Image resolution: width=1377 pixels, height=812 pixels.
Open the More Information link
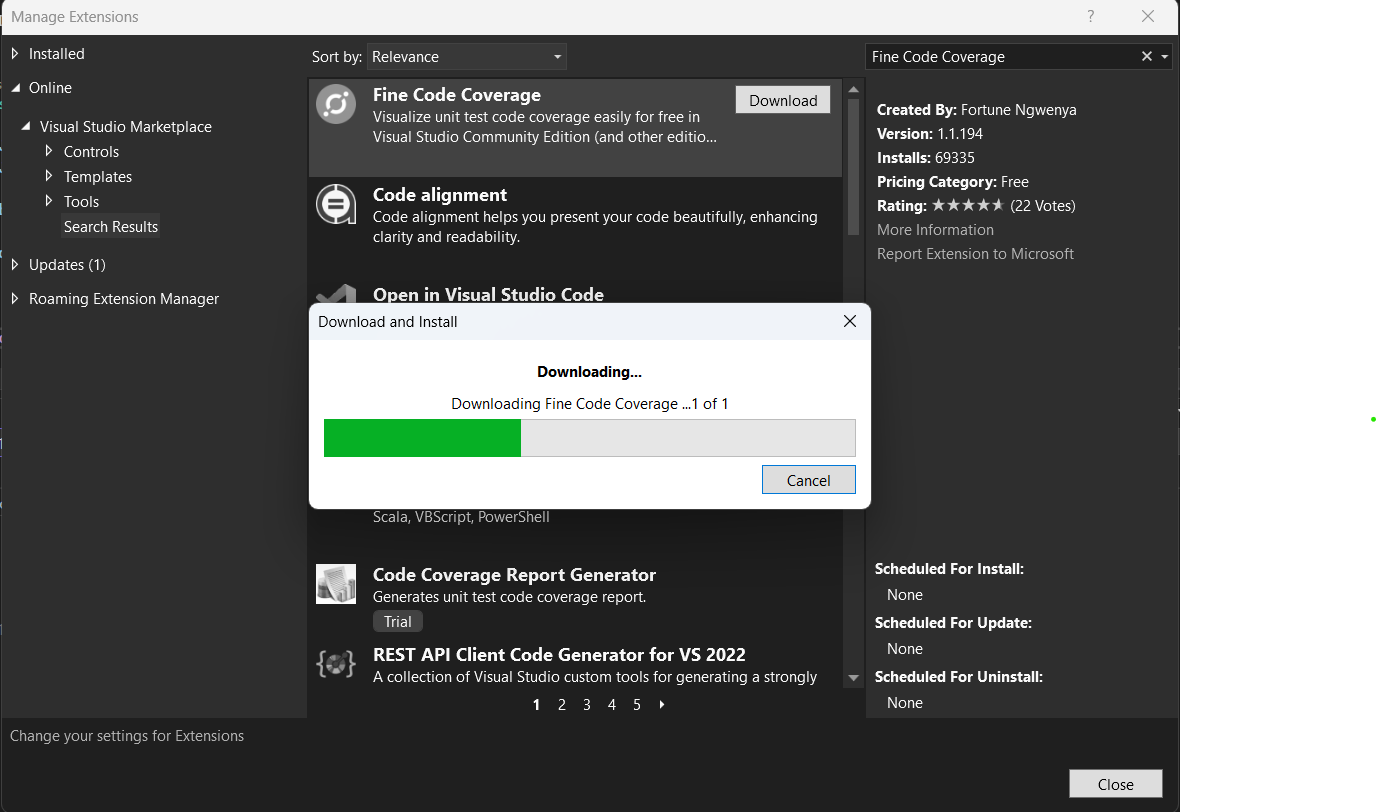pos(935,230)
